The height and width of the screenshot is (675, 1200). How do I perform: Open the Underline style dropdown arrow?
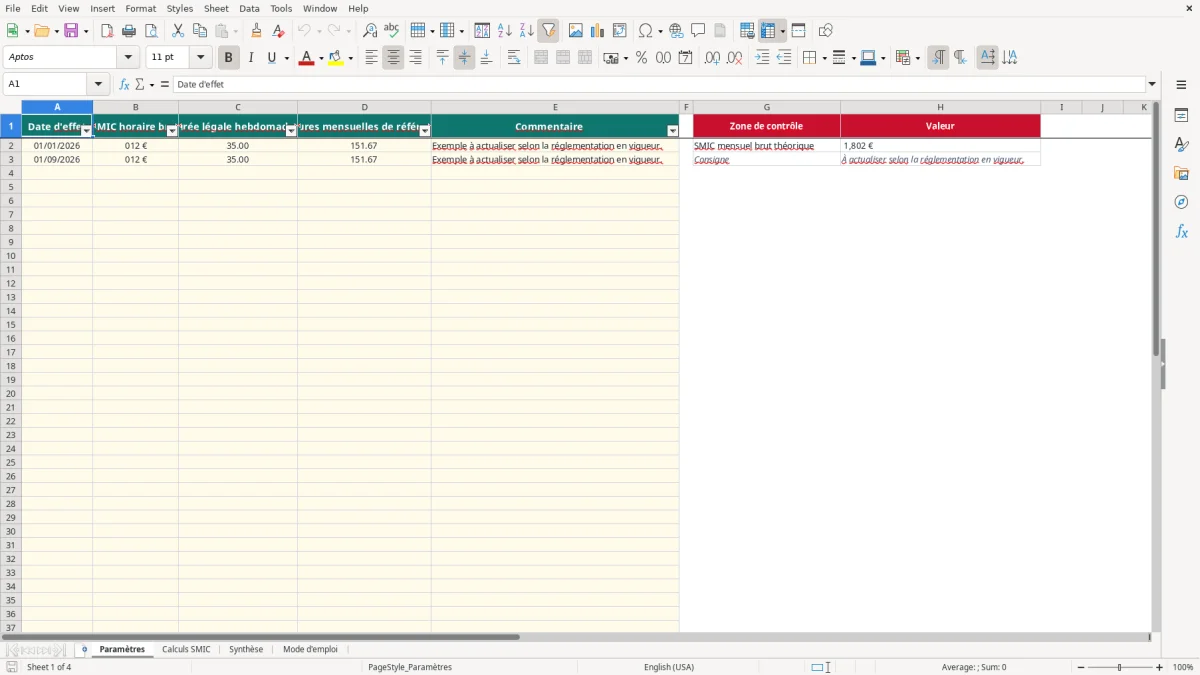pos(287,58)
